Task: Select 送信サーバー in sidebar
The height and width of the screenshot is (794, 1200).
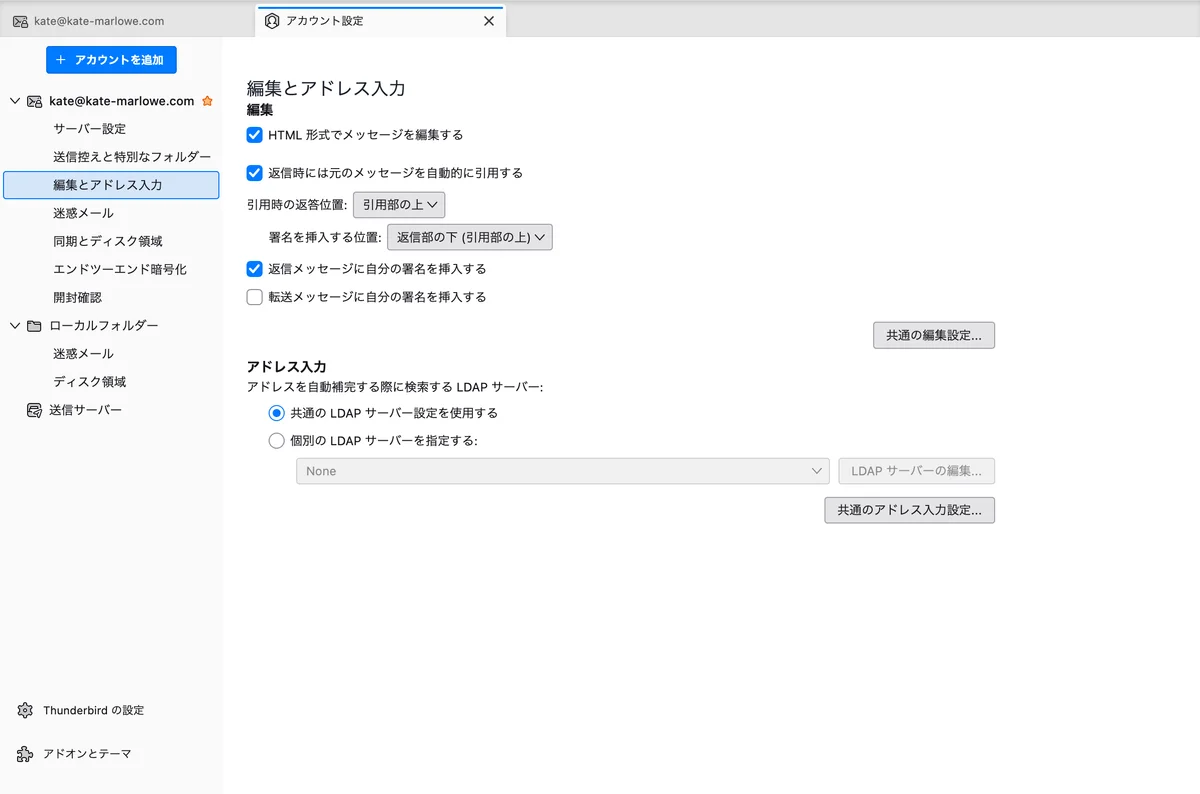Action: [86, 410]
